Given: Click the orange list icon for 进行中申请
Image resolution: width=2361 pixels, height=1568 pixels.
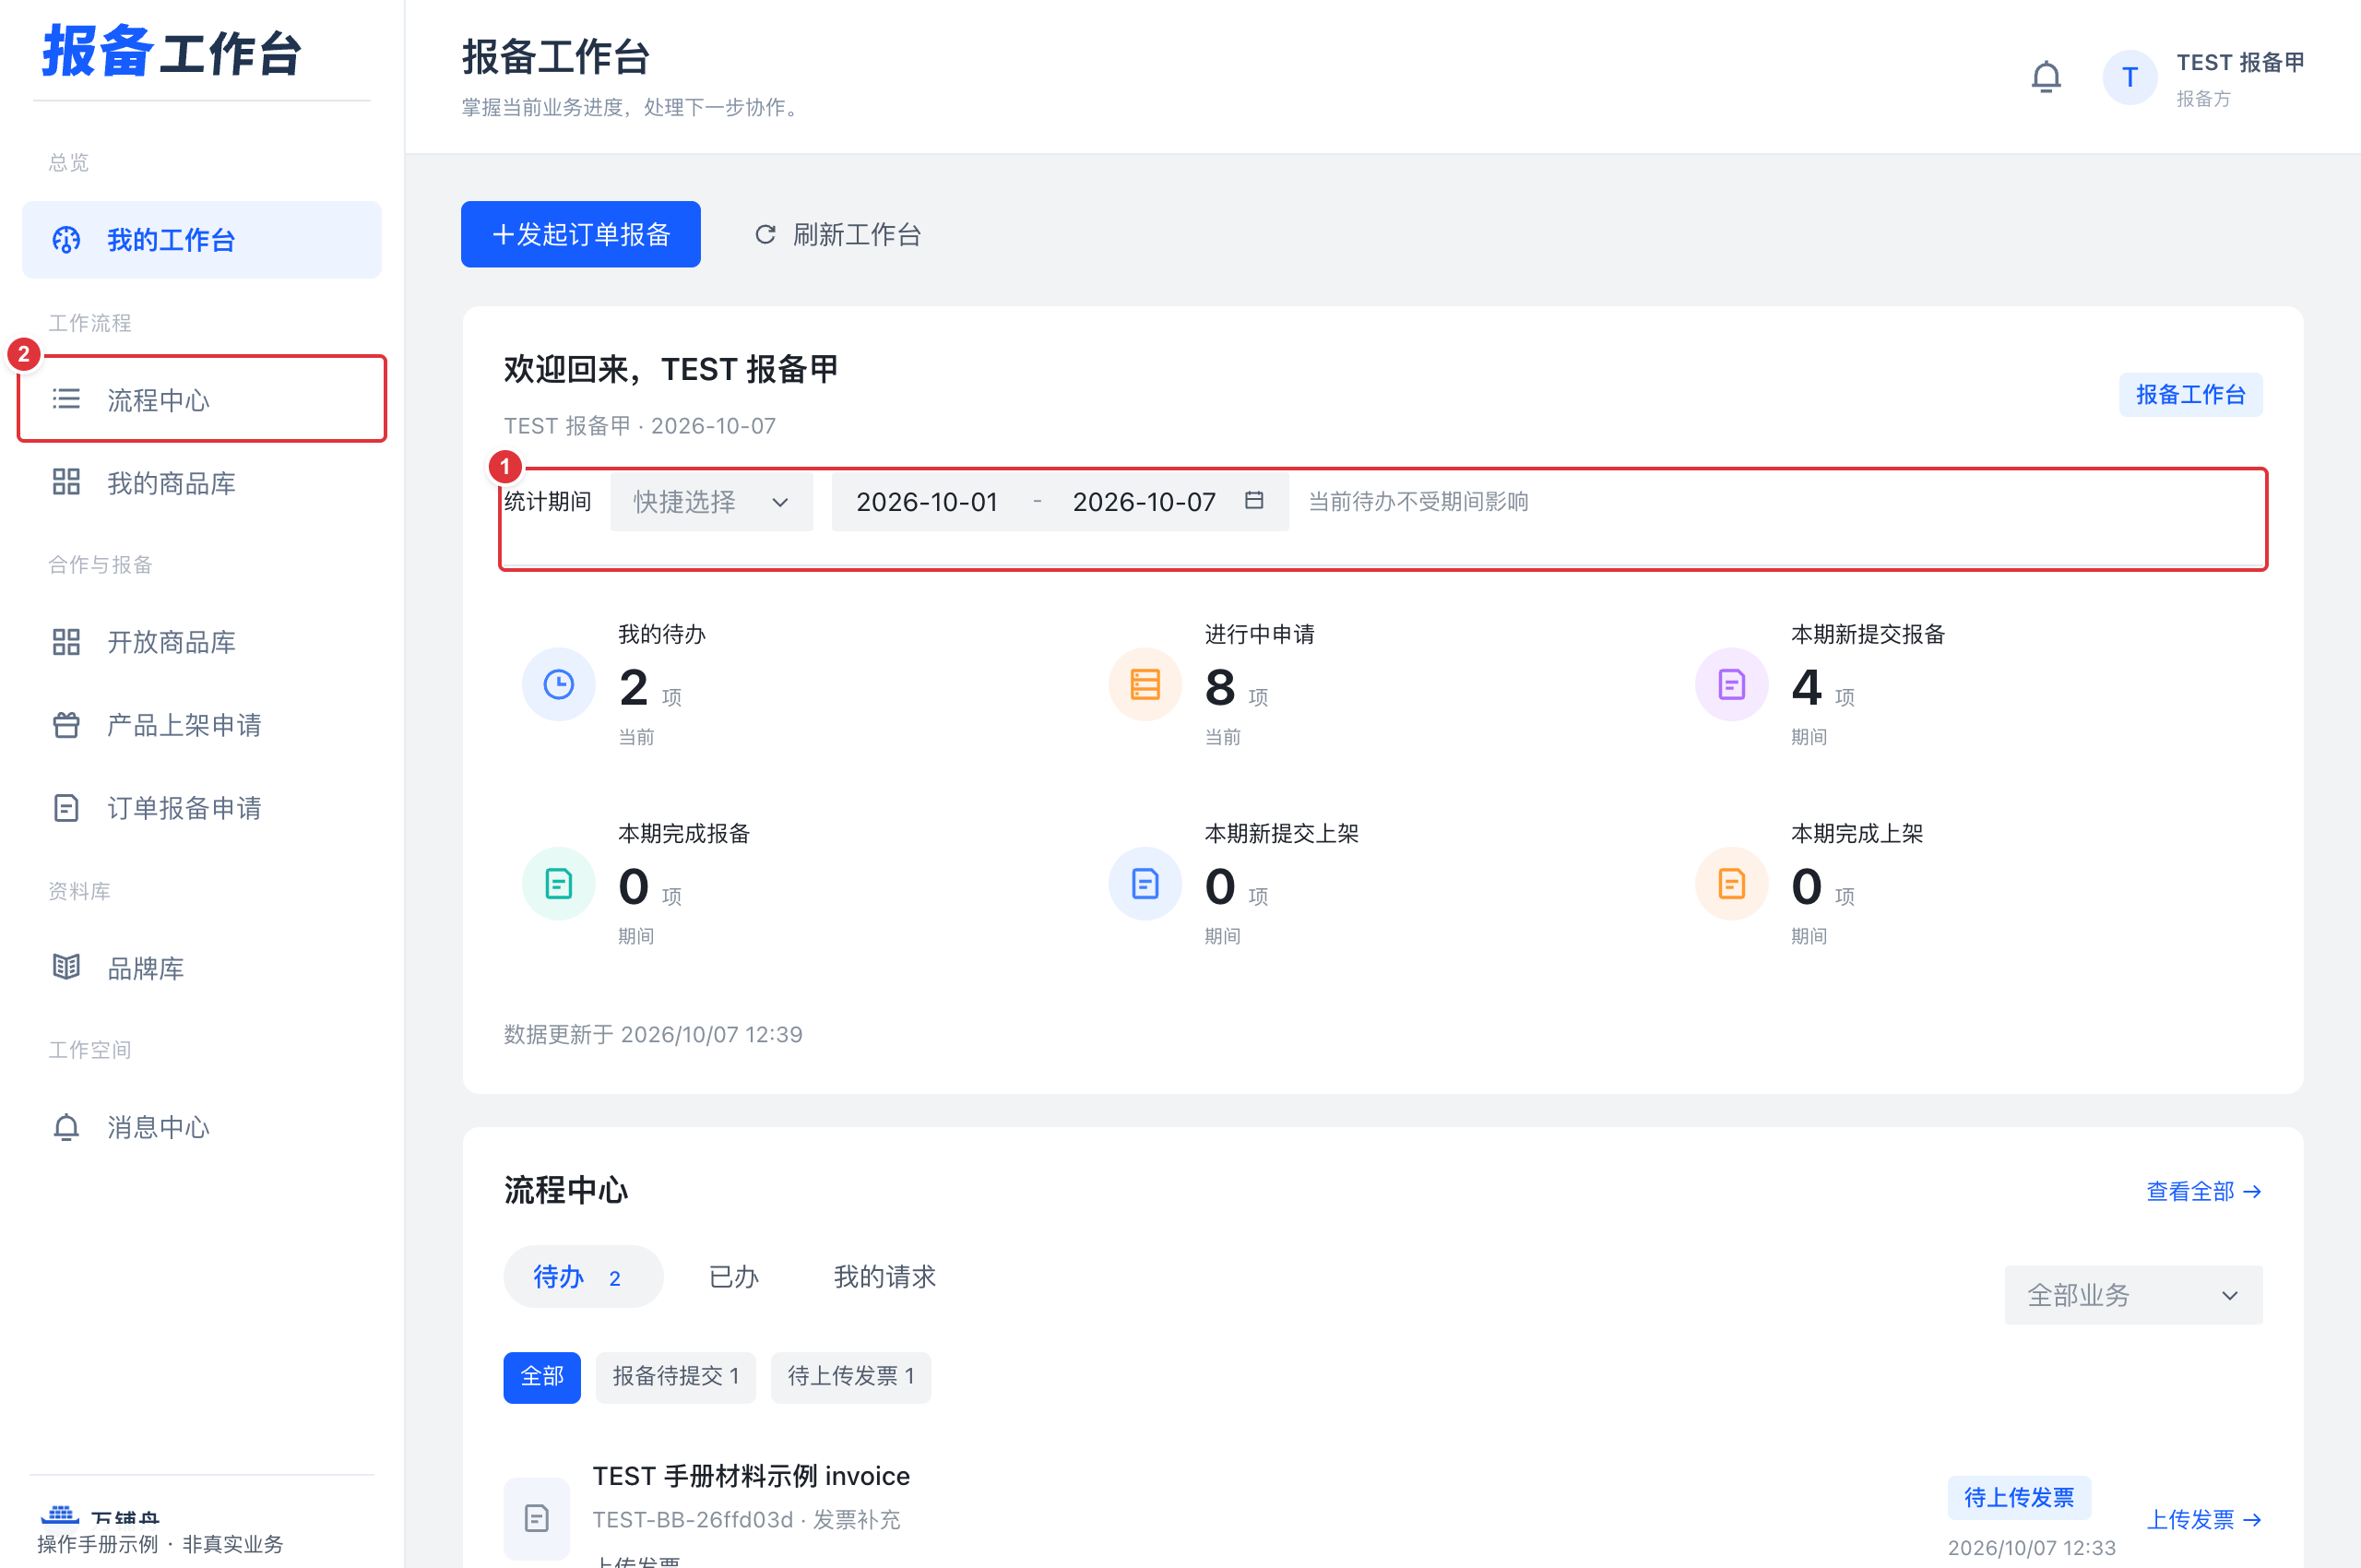Looking at the screenshot, I should click(x=1145, y=684).
